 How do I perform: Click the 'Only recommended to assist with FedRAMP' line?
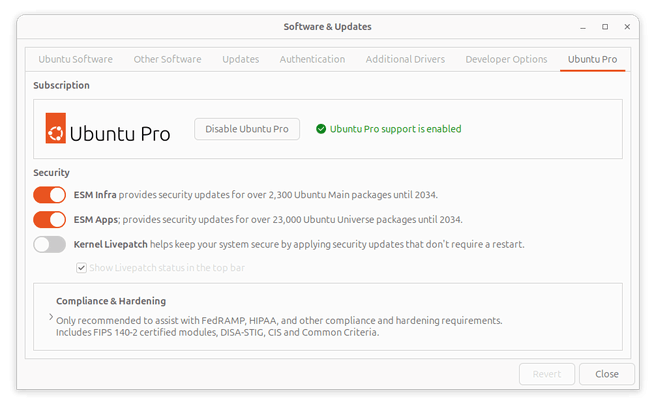[279, 321]
